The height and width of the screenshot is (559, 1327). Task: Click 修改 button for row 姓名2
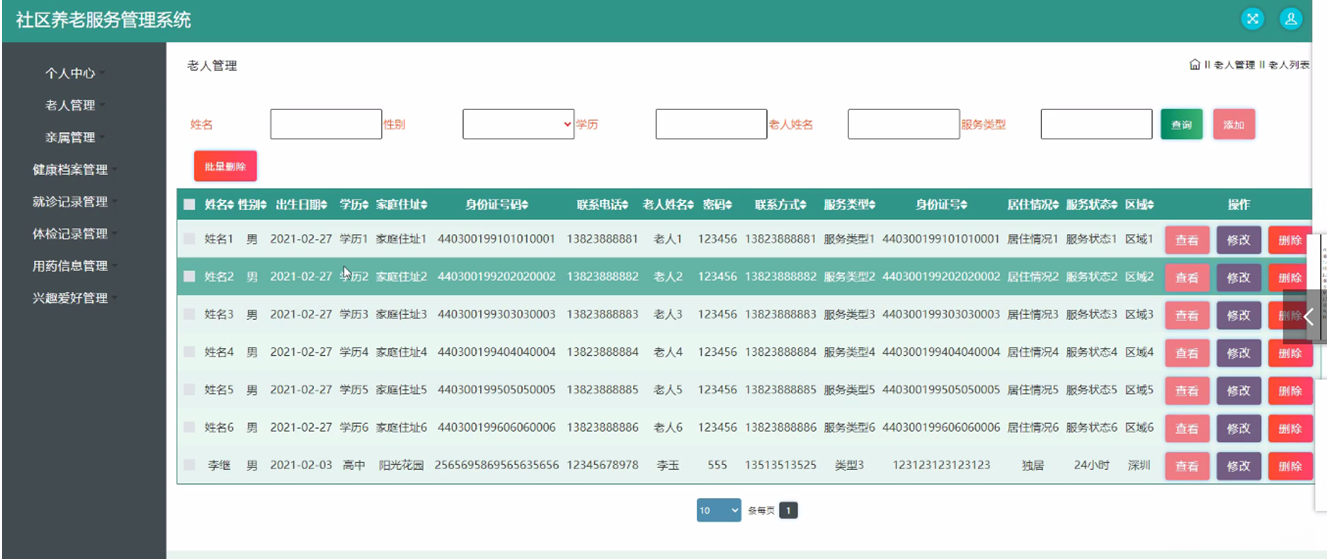[x=1238, y=278]
